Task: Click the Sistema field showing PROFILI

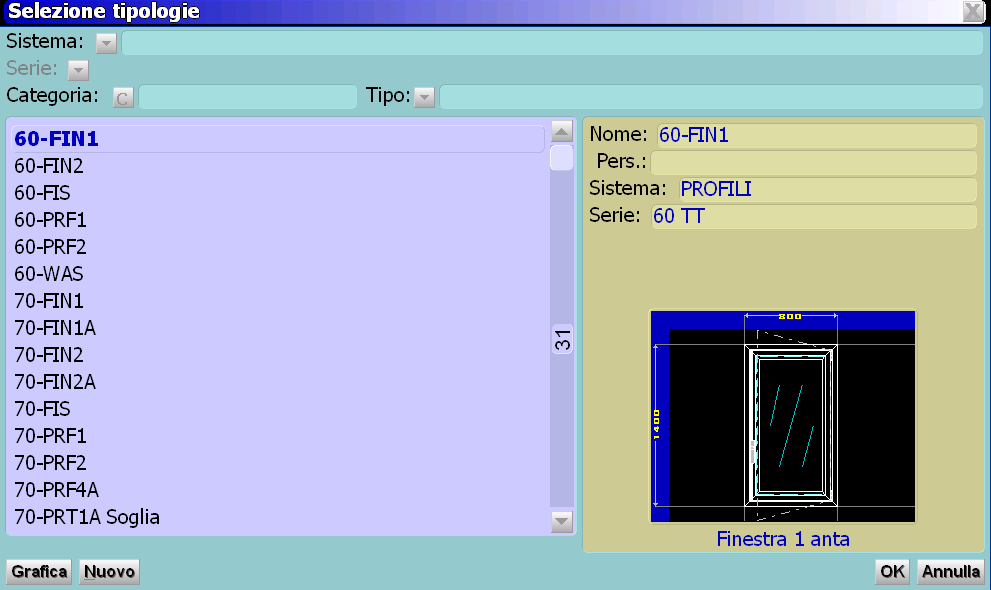Action: (827, 189)
